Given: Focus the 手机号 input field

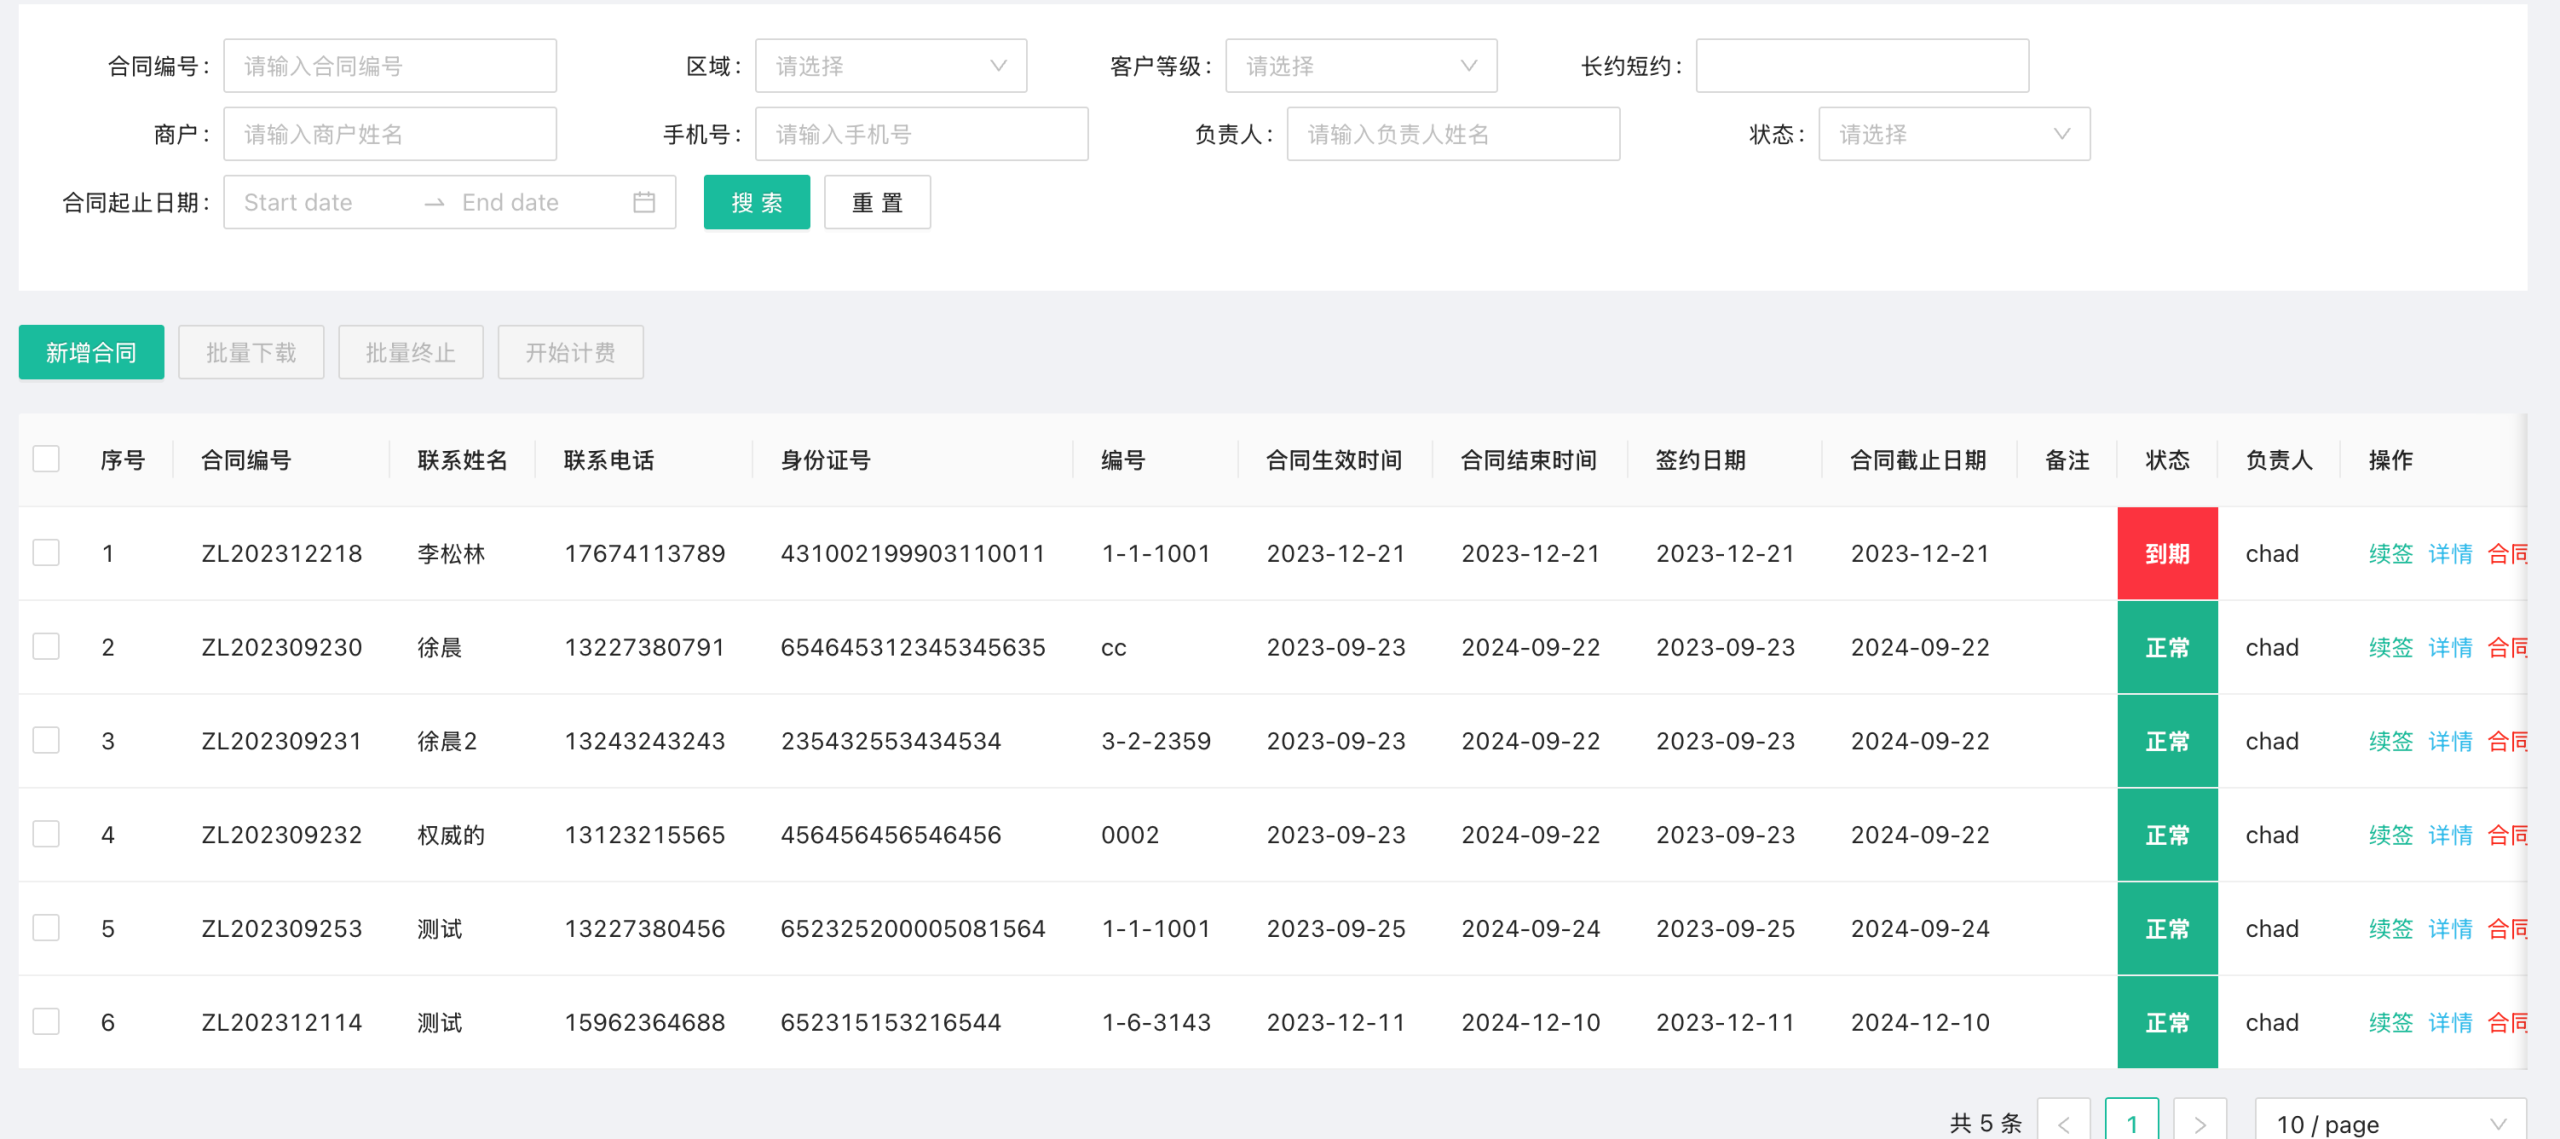Looking at the screenshot, I should click(x=921, y=134).
